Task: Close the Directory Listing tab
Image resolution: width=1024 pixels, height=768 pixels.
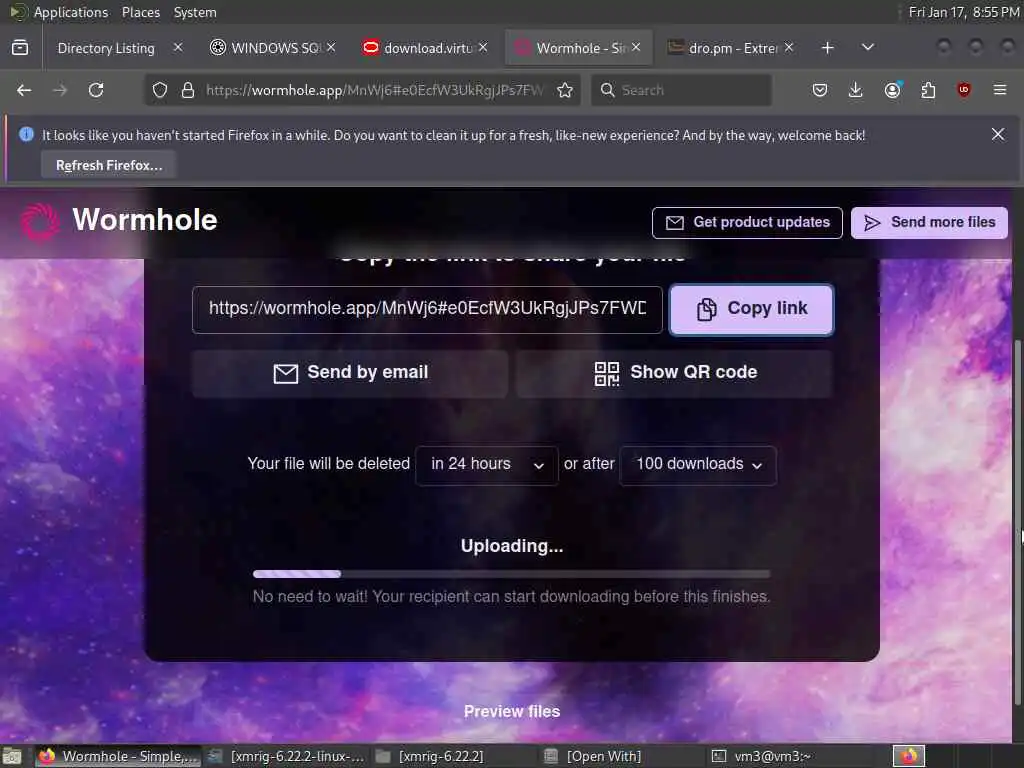Action: click(178, 47)
